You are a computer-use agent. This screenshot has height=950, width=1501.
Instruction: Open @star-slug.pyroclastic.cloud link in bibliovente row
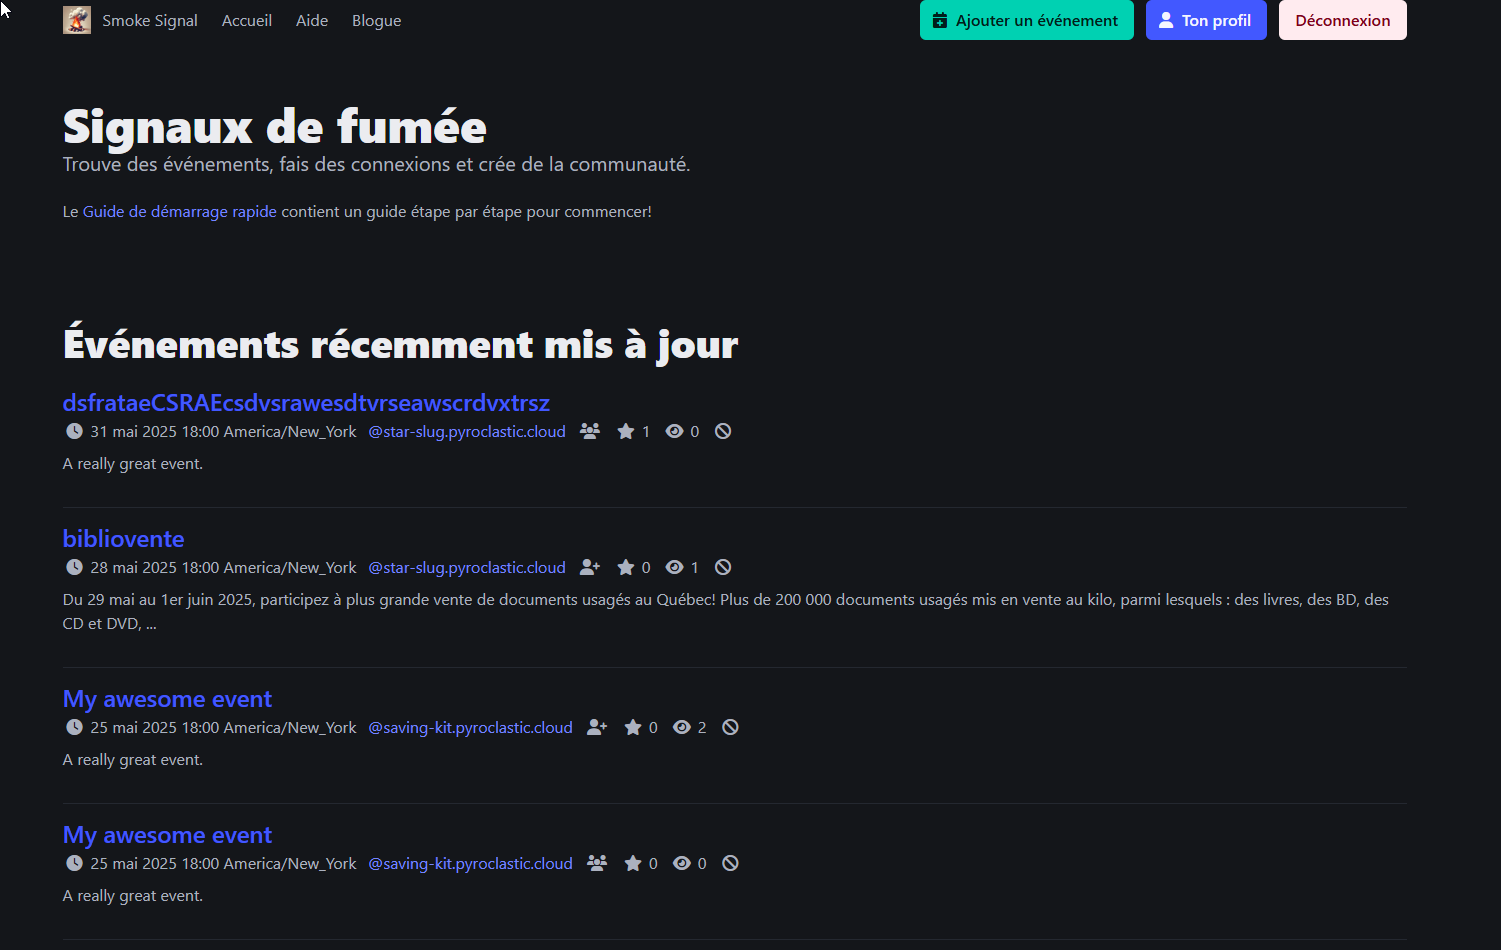(x=467, y=567)
